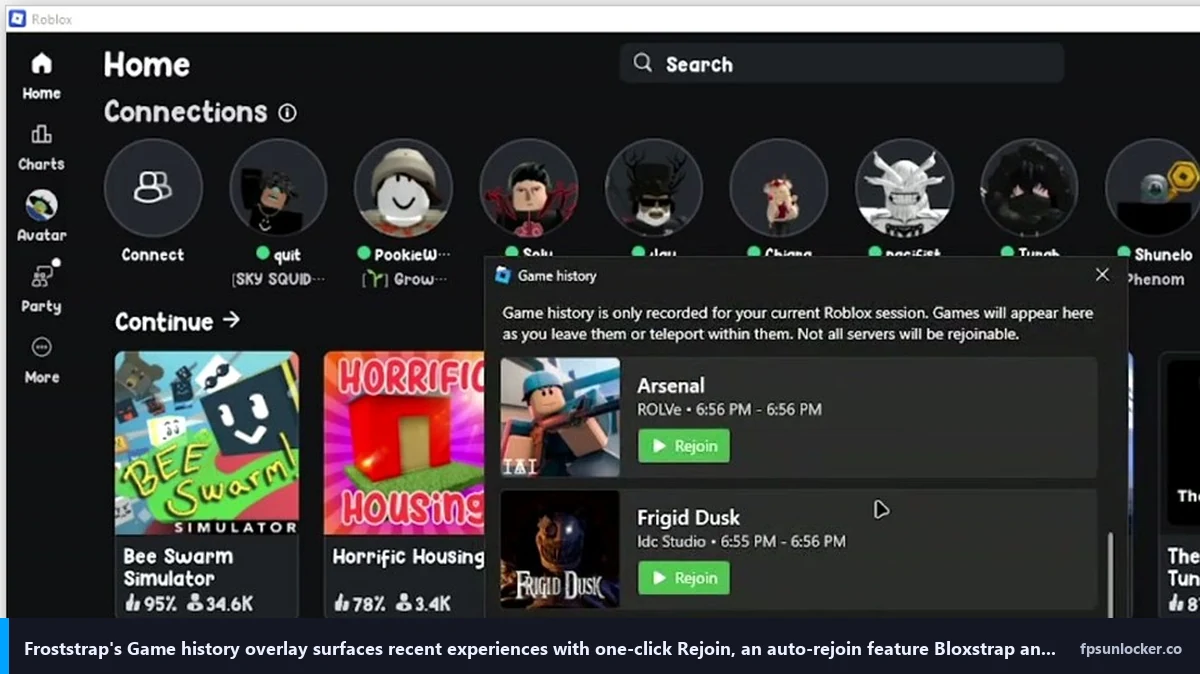
Task: Open the quit connection avatar
Action: point(278,187)
